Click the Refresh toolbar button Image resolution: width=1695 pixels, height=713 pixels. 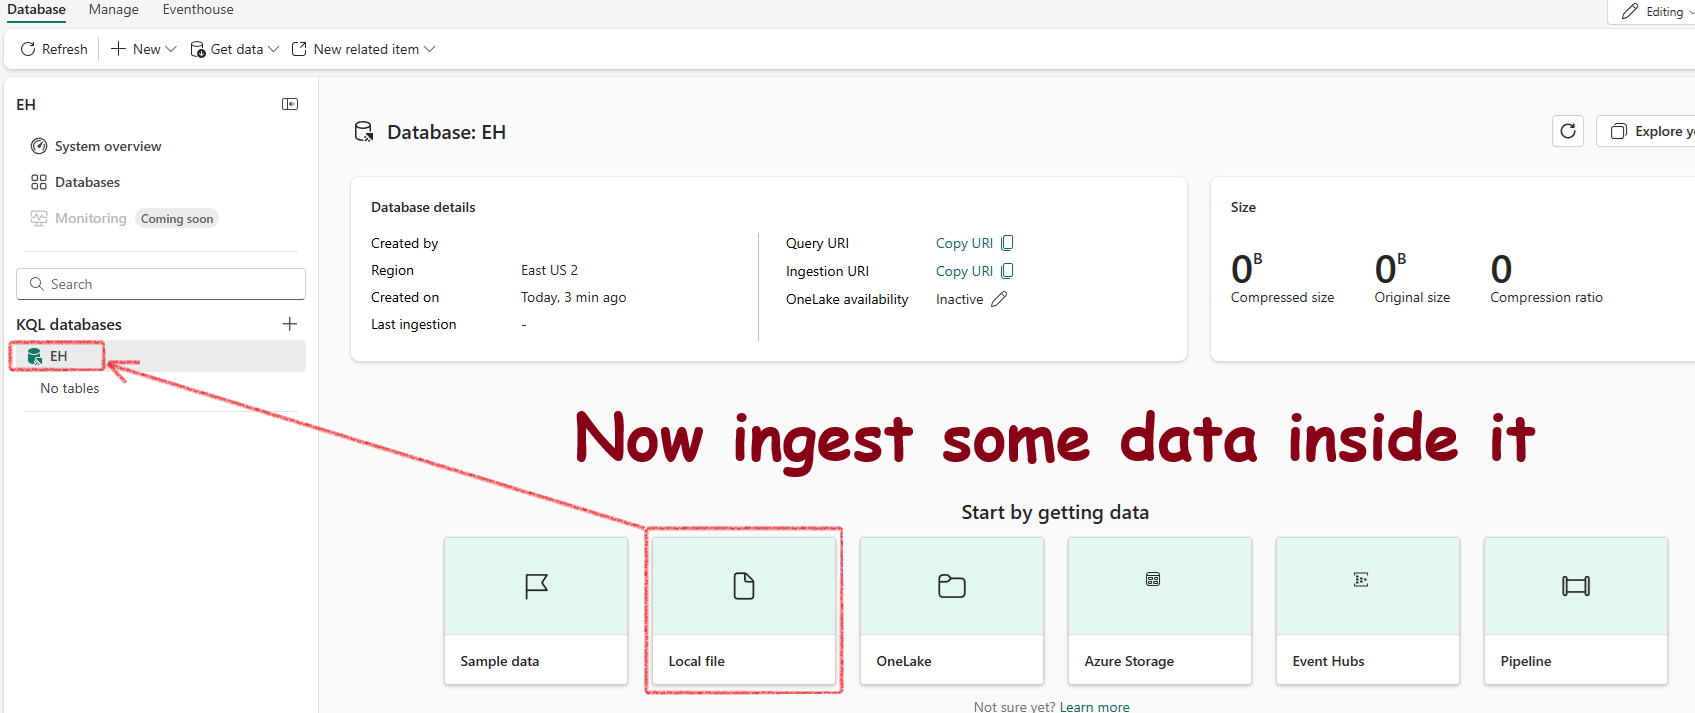[54, 49]
